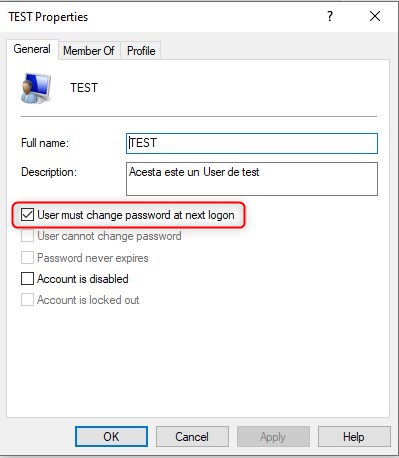Confirm changes with the OK button
The width and height of the screenshot is (399, 458).
coord(111,437)
